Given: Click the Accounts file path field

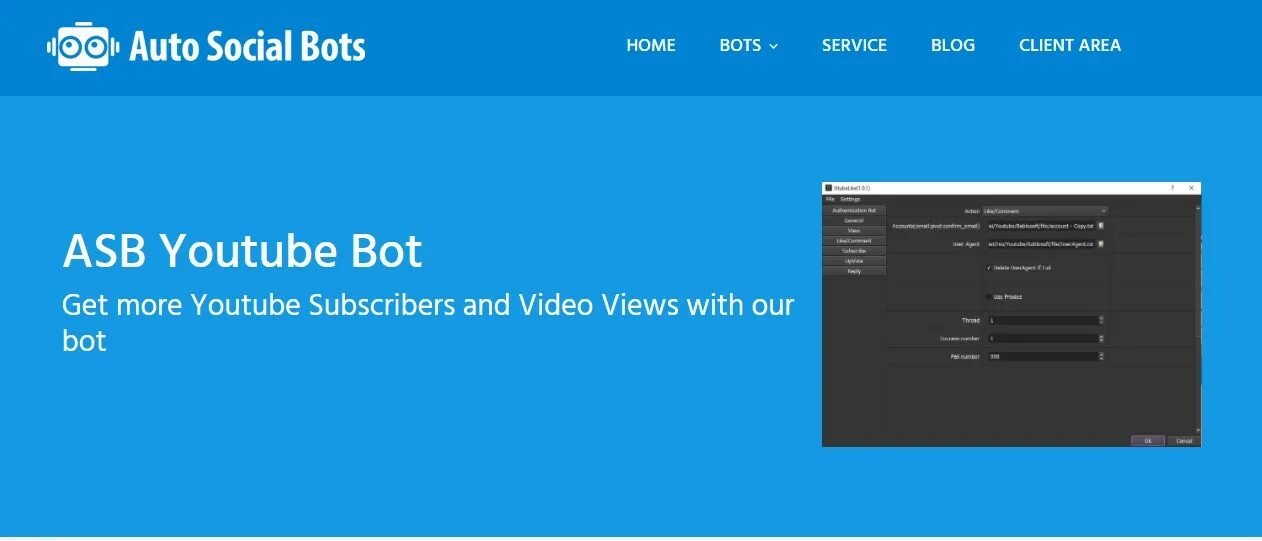Looking at the screenshot, I should click(x=1039, y=226).
